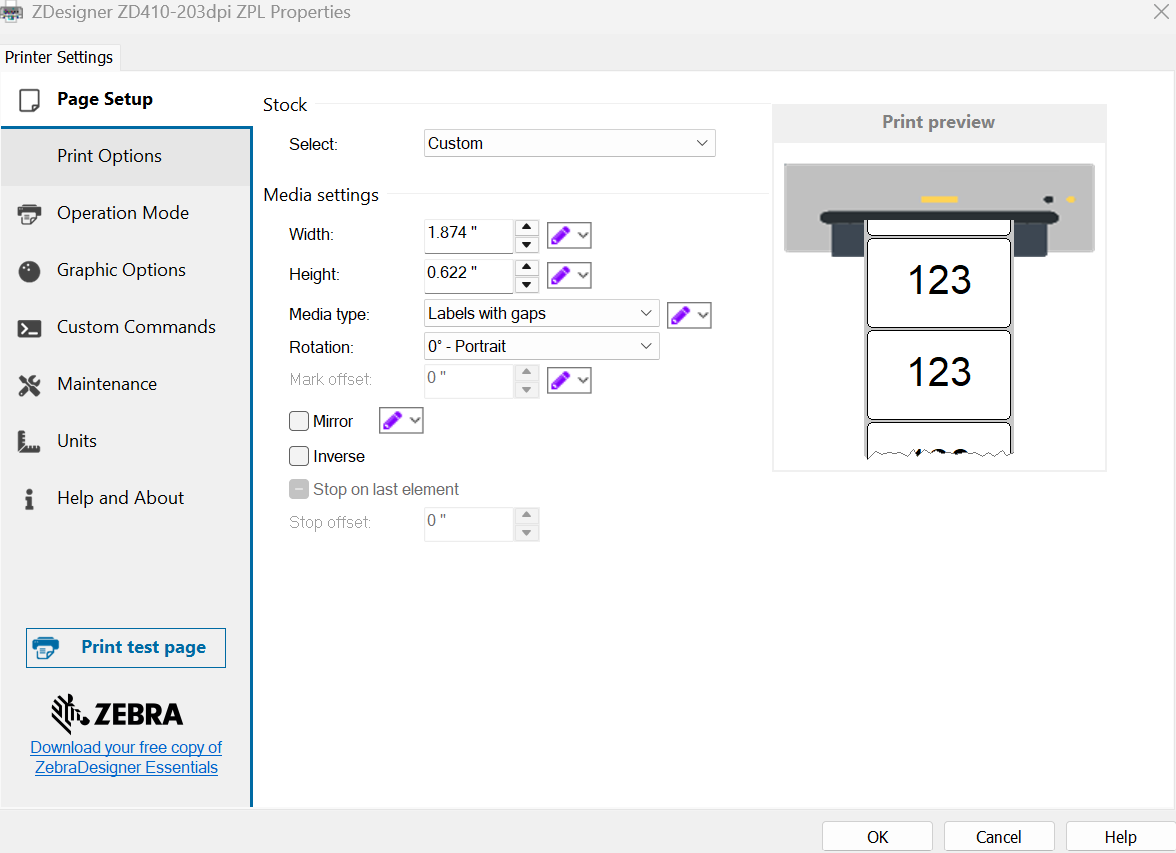Image resolution: width=1176 pixels, height=853 pixels.
Task: Click the Cancel button
Action: pyautogui.click(x=999, y=836)
